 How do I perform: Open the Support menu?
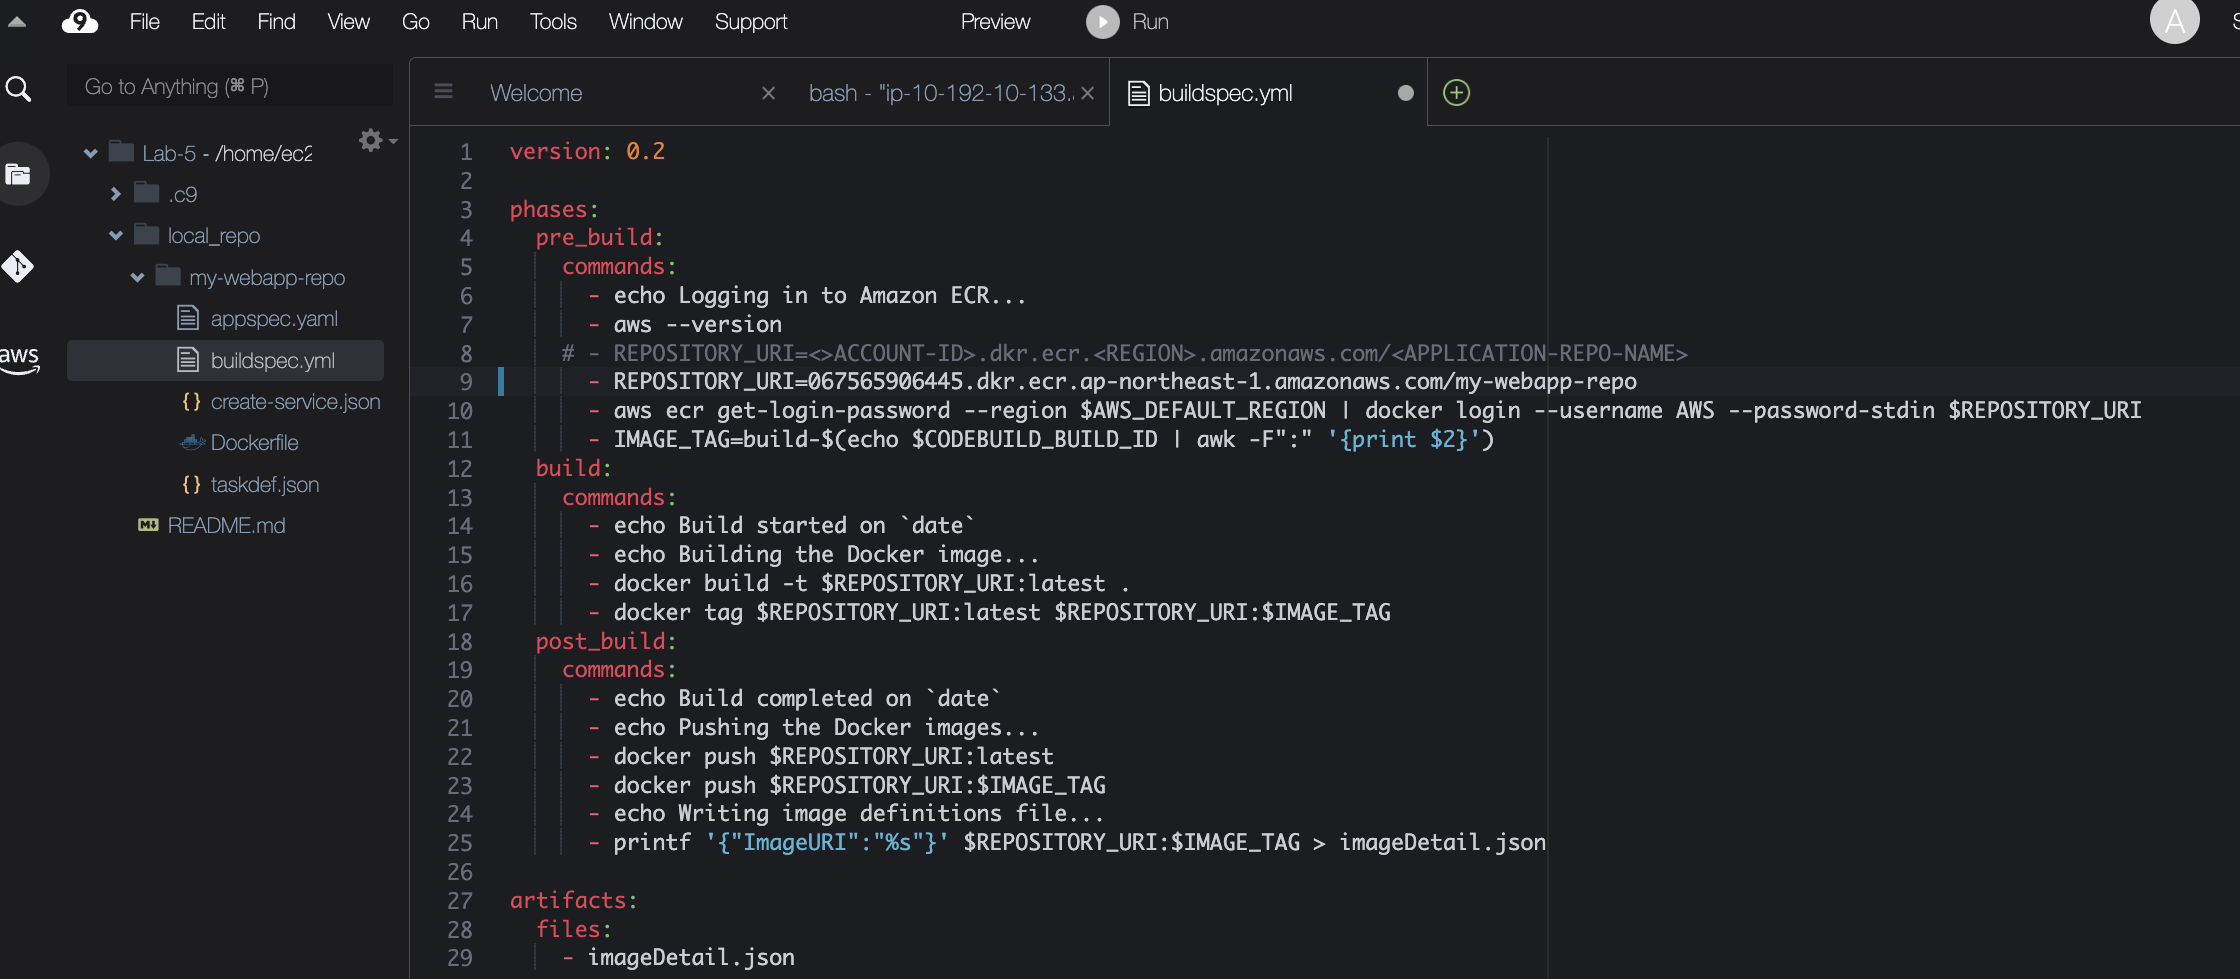[x=751, y=22]
